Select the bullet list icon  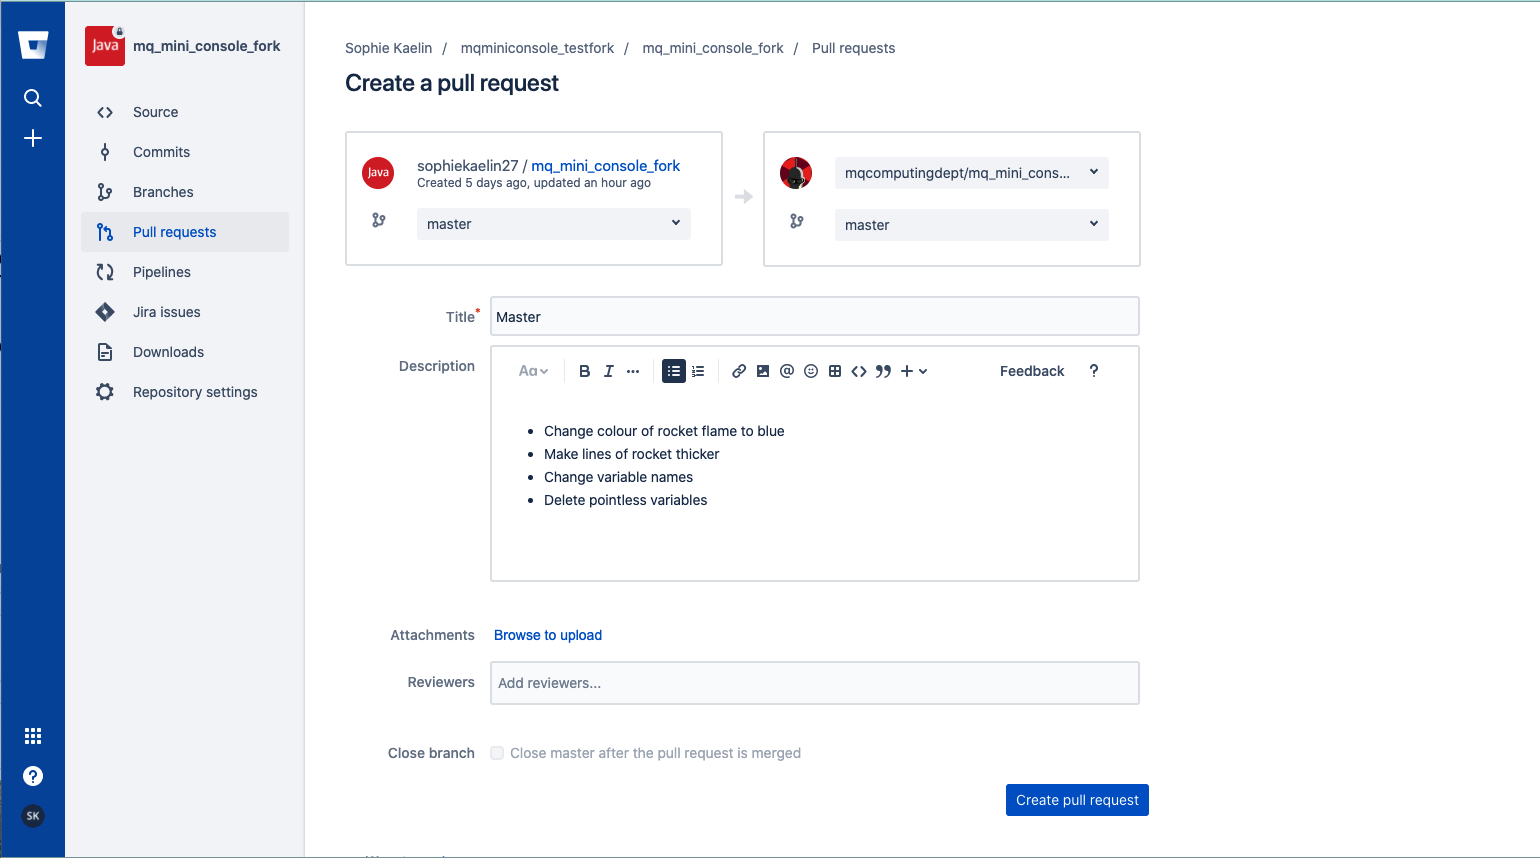pos(674,371)
